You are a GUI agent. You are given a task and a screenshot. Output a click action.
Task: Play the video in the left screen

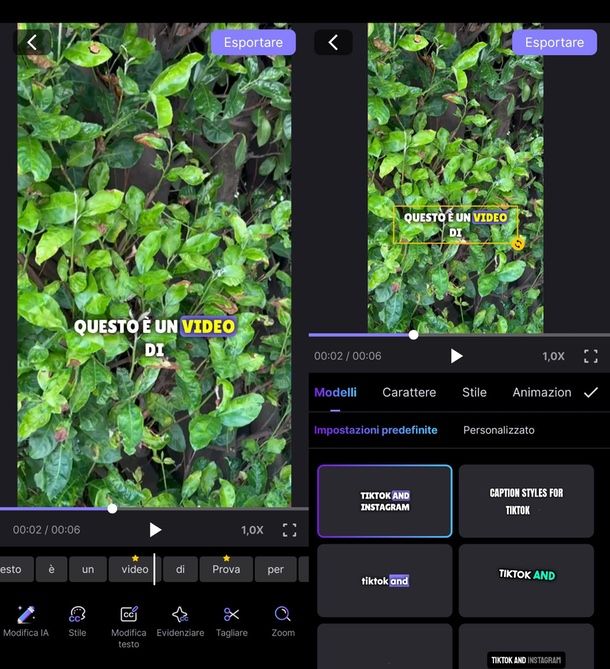point(155,530)
